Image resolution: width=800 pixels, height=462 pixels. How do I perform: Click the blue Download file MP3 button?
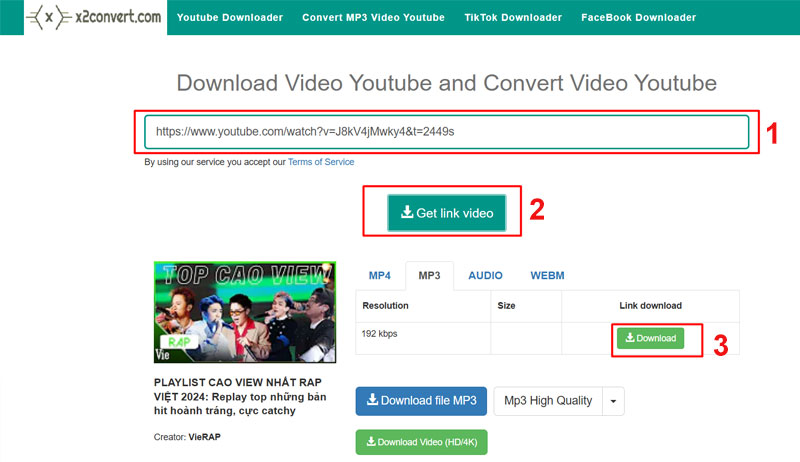421,401
